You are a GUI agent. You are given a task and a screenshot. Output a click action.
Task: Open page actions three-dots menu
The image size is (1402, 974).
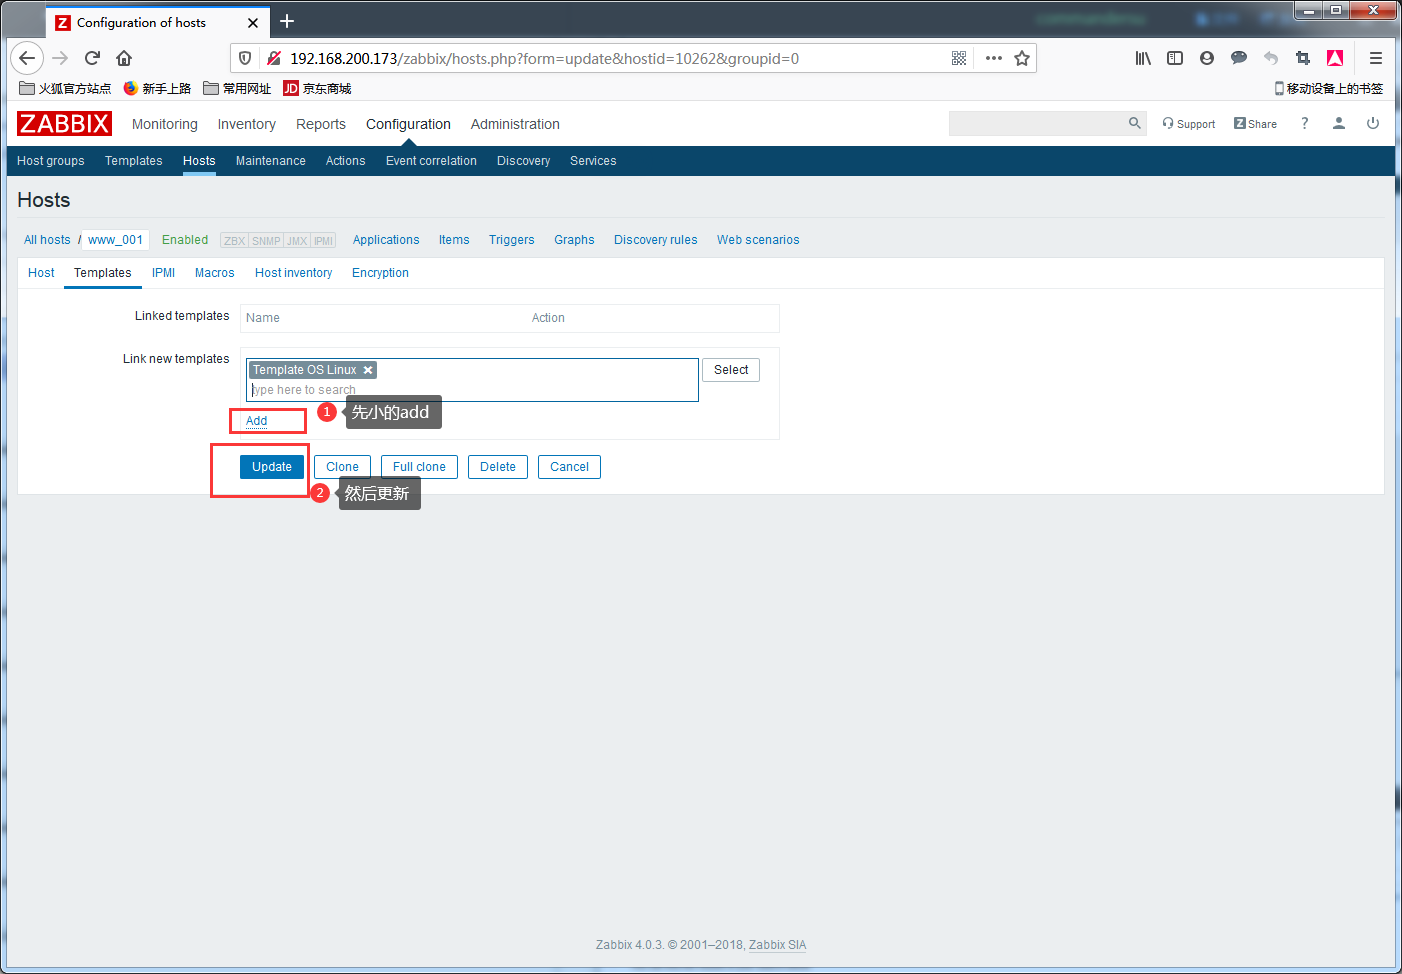(x=993, y=58)
